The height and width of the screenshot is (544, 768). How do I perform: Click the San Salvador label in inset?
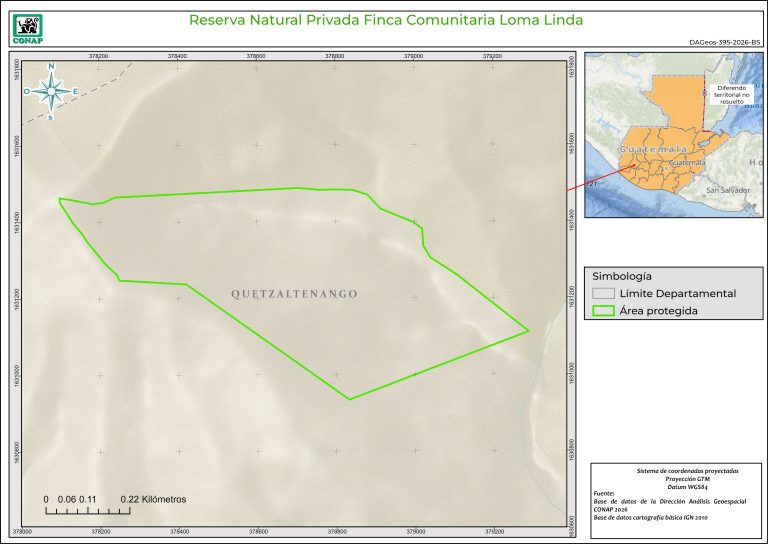[728, 190]
